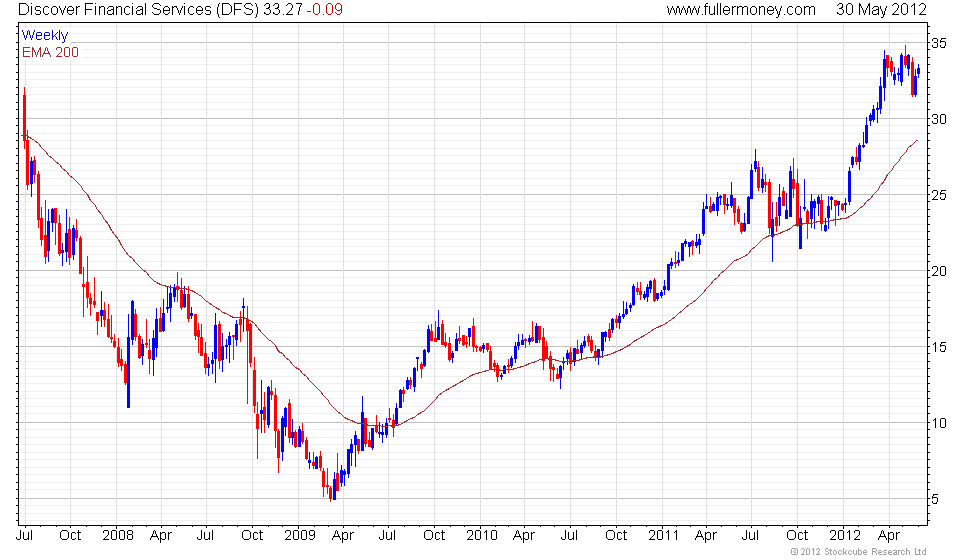Click the x-axis label '2012'
980x560 pixels.
845,536
